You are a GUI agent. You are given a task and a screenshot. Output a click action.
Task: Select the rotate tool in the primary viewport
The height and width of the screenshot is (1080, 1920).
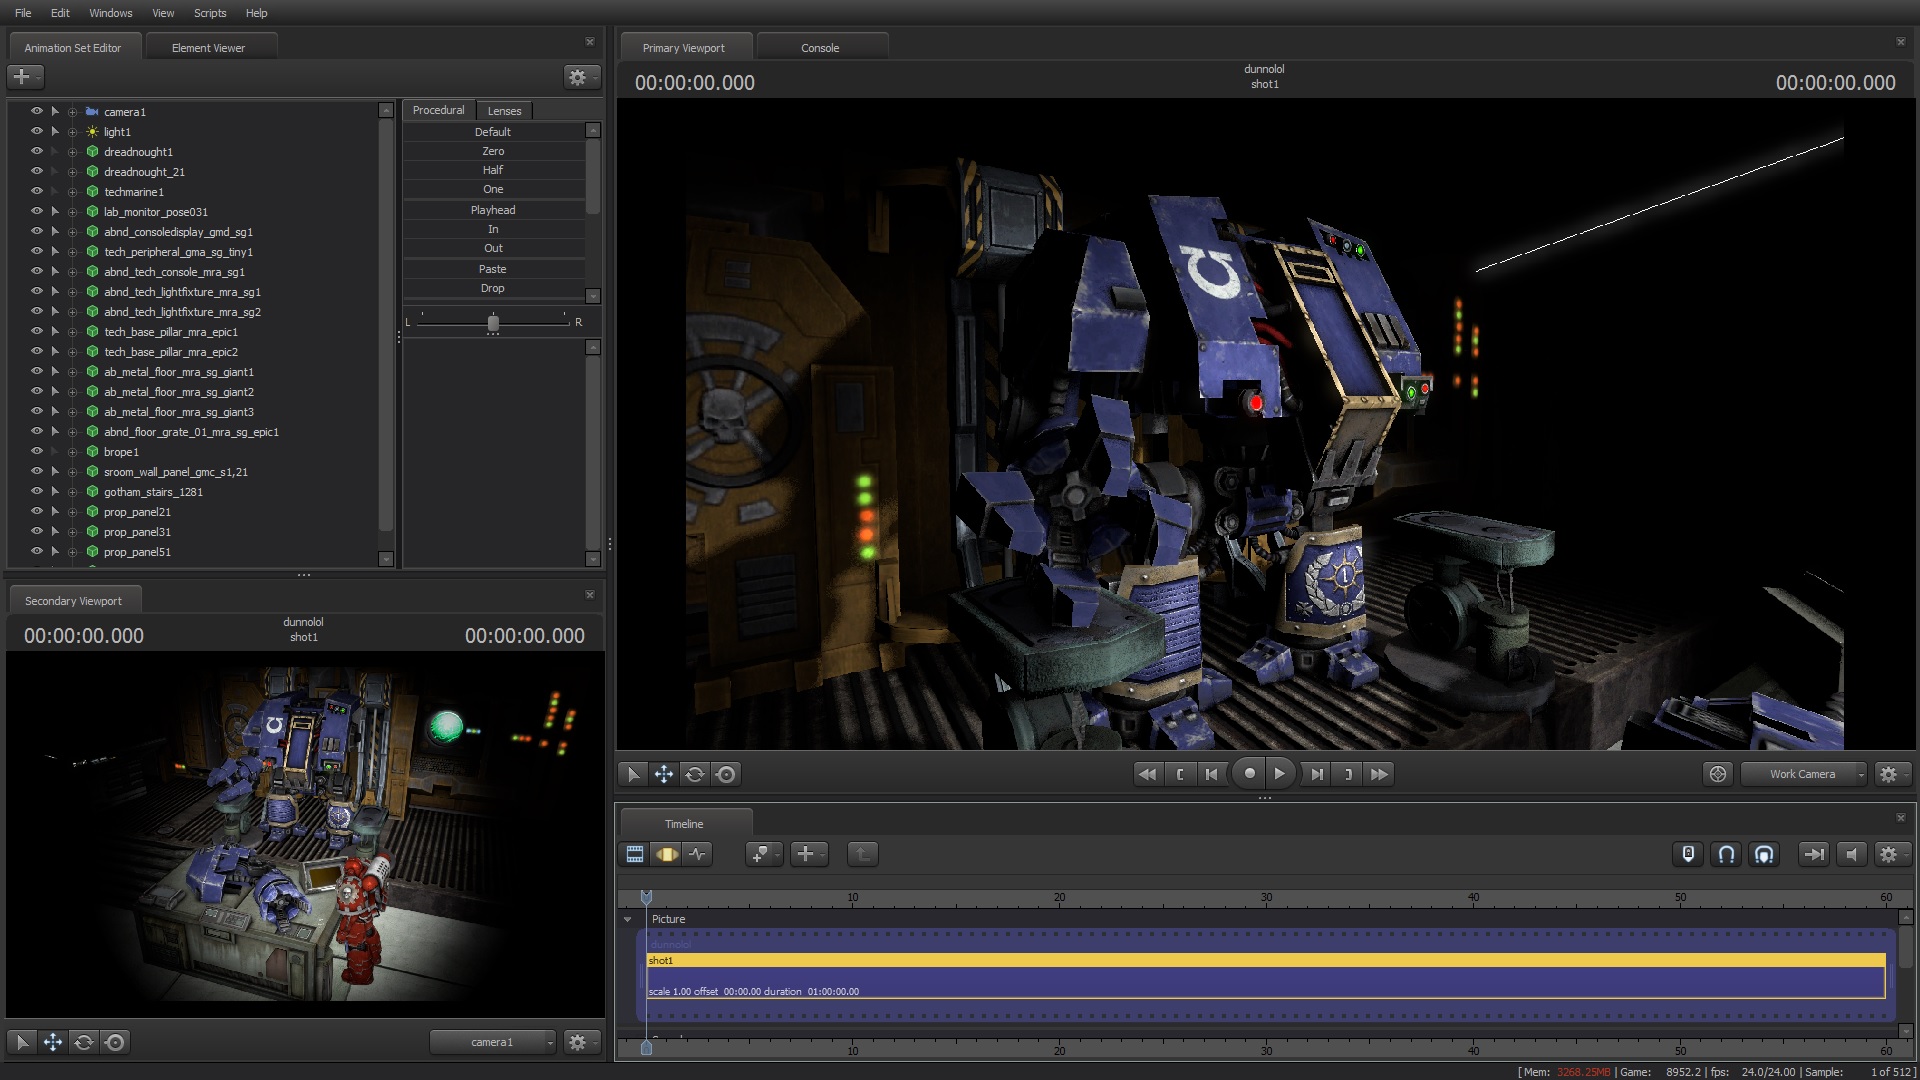coord(695,774)
